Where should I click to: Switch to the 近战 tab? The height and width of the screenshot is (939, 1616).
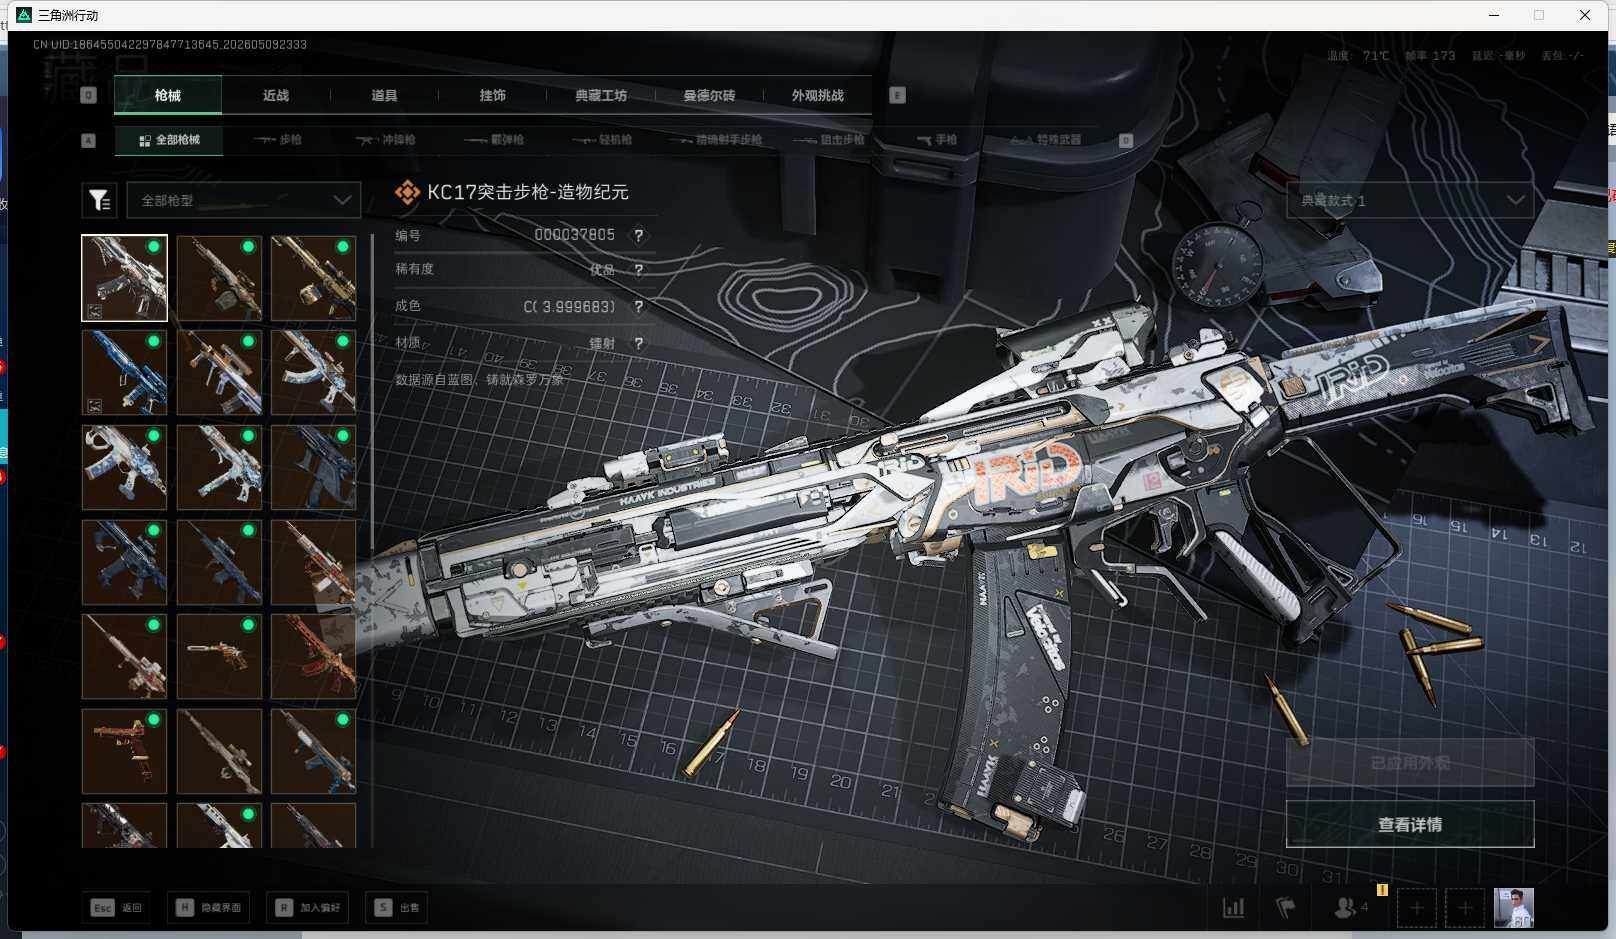pos(276,95)
